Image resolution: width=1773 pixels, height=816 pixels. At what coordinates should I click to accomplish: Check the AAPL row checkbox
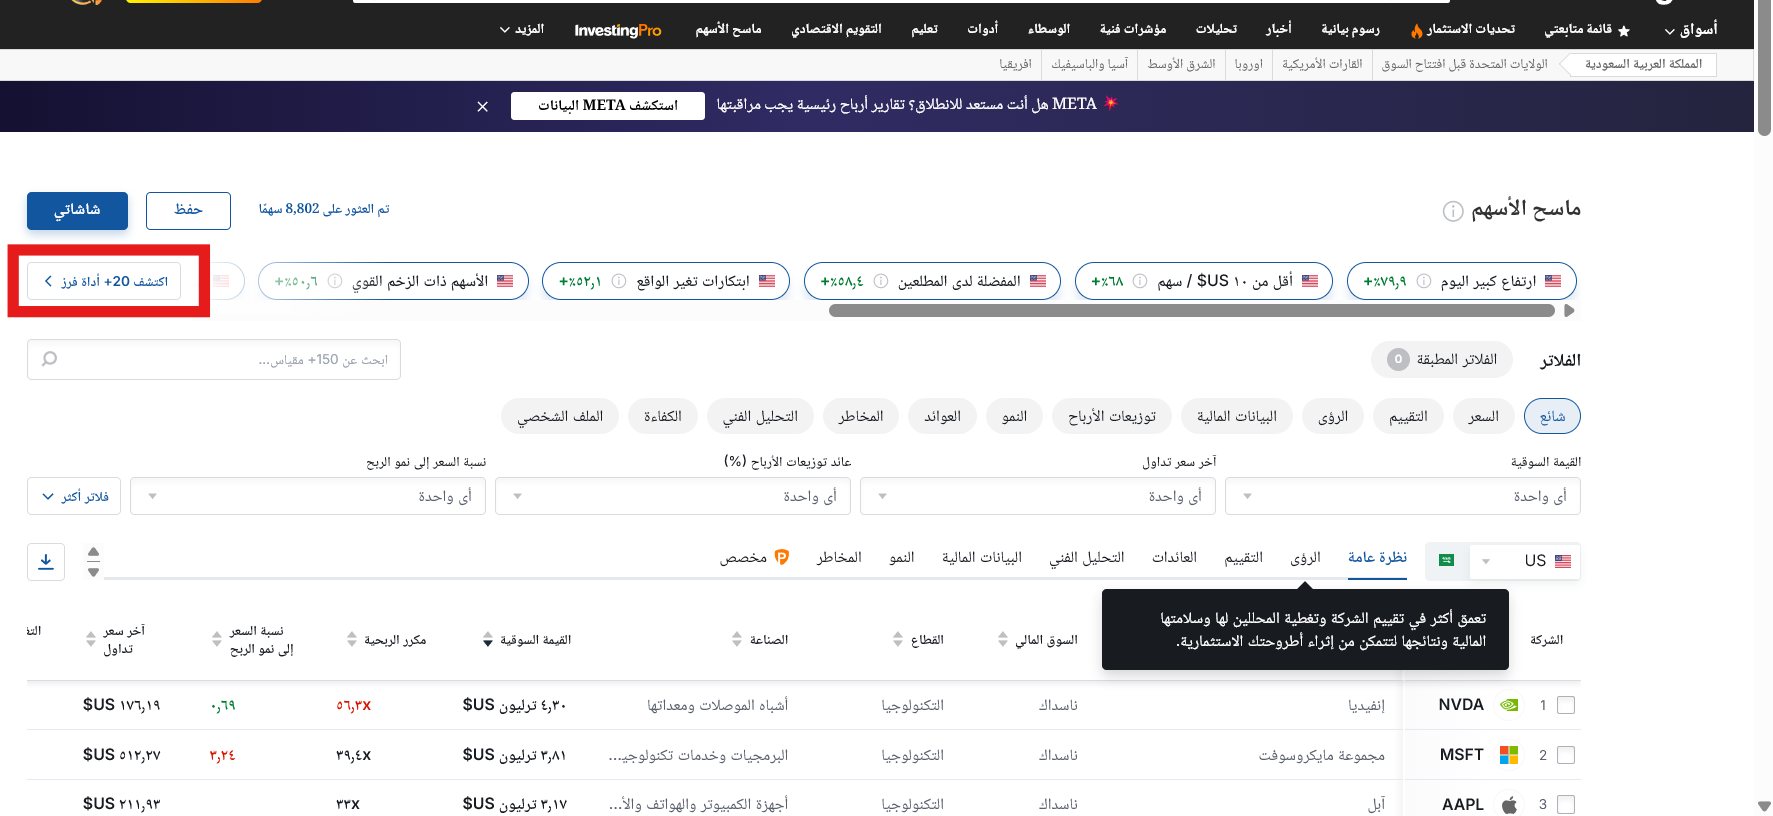1566,804
